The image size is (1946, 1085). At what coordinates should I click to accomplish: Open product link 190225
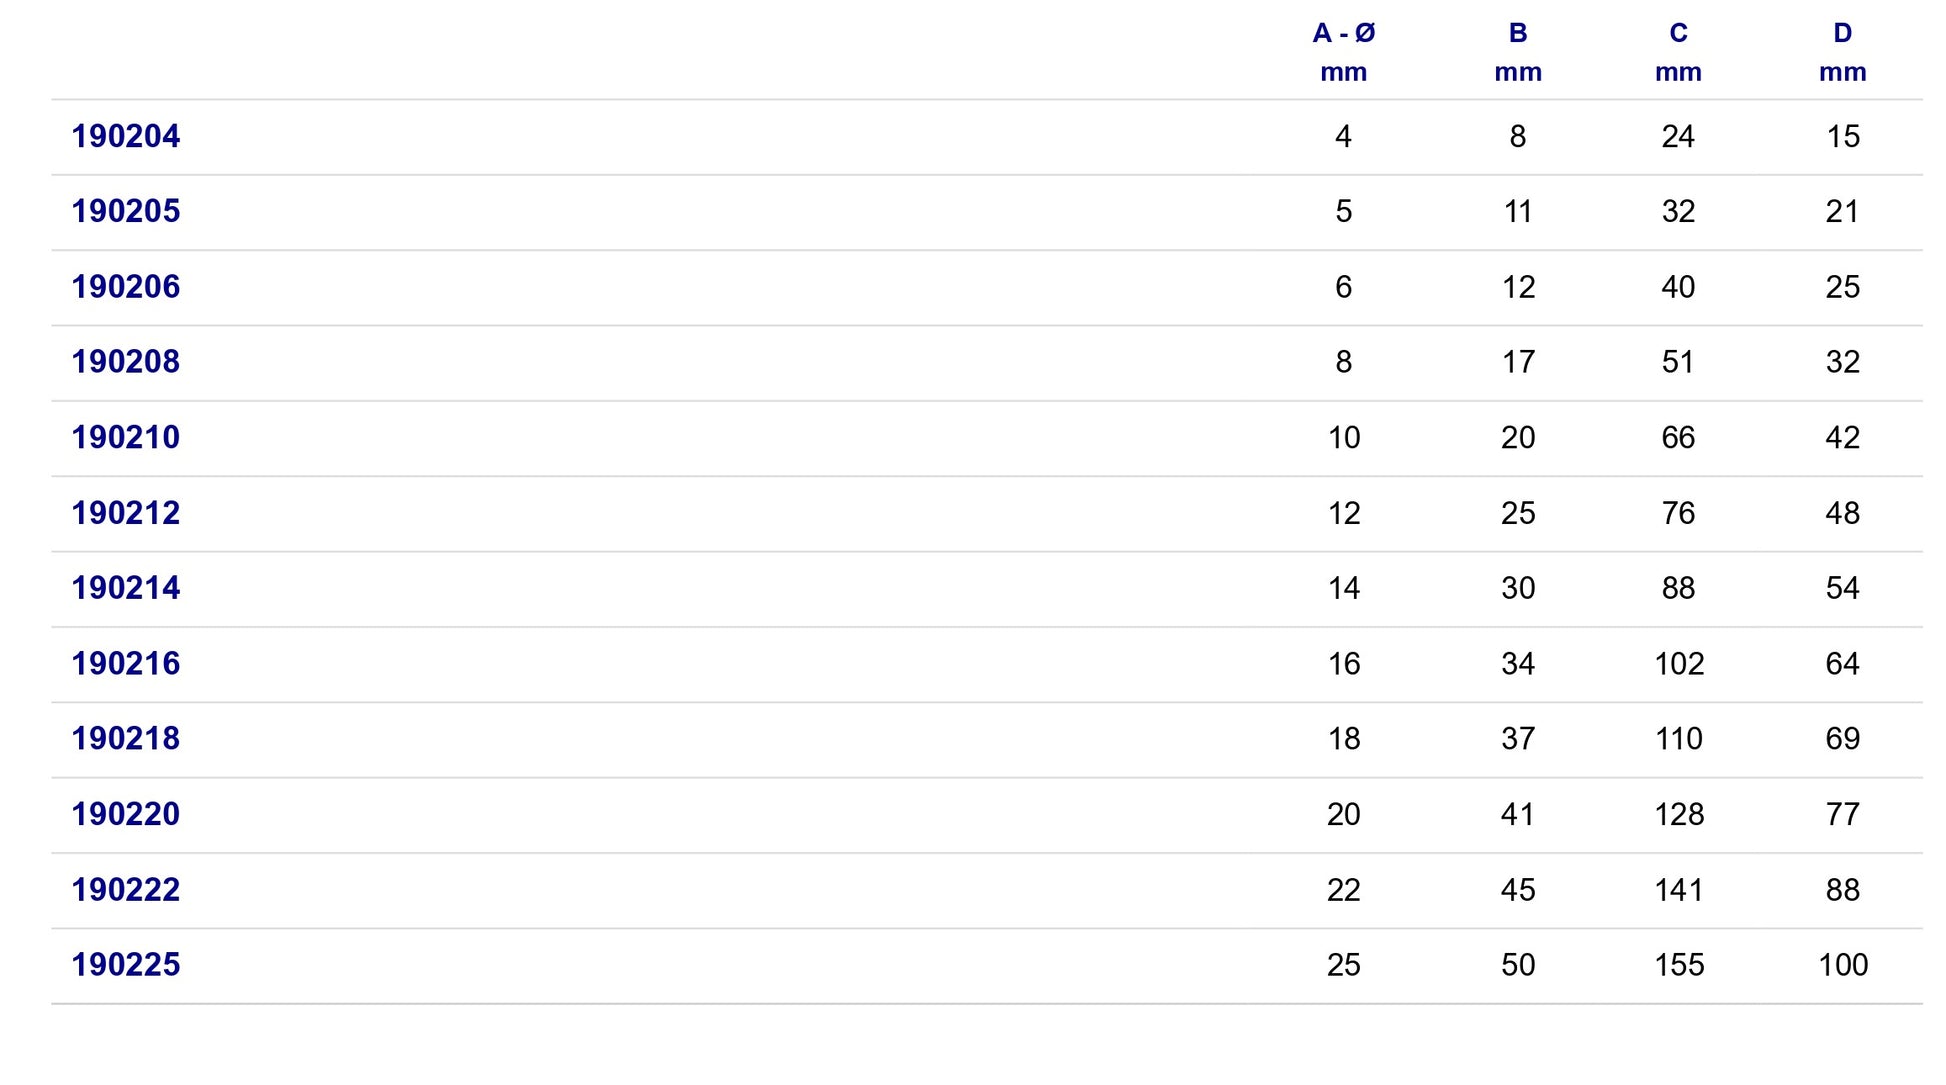click(126, 965)
